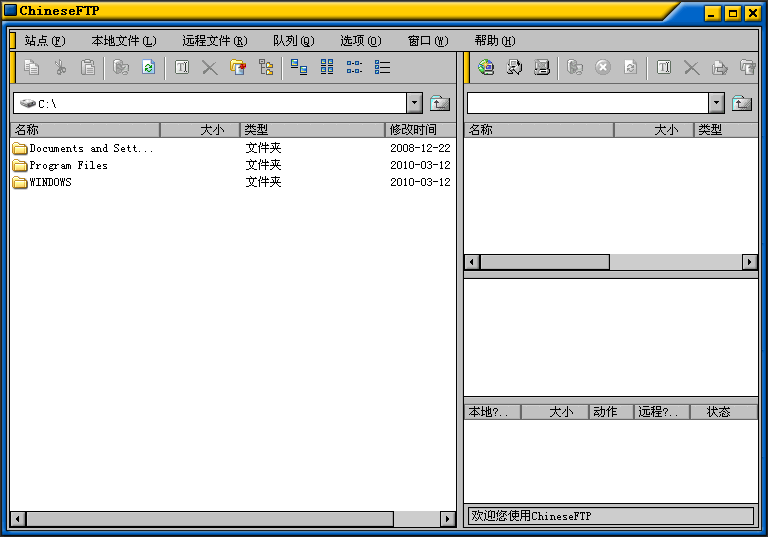This screenshot has width=768, height=537.
Task: Click local pane horizontal scrollbar left arrow
Action: coord(18,519)
